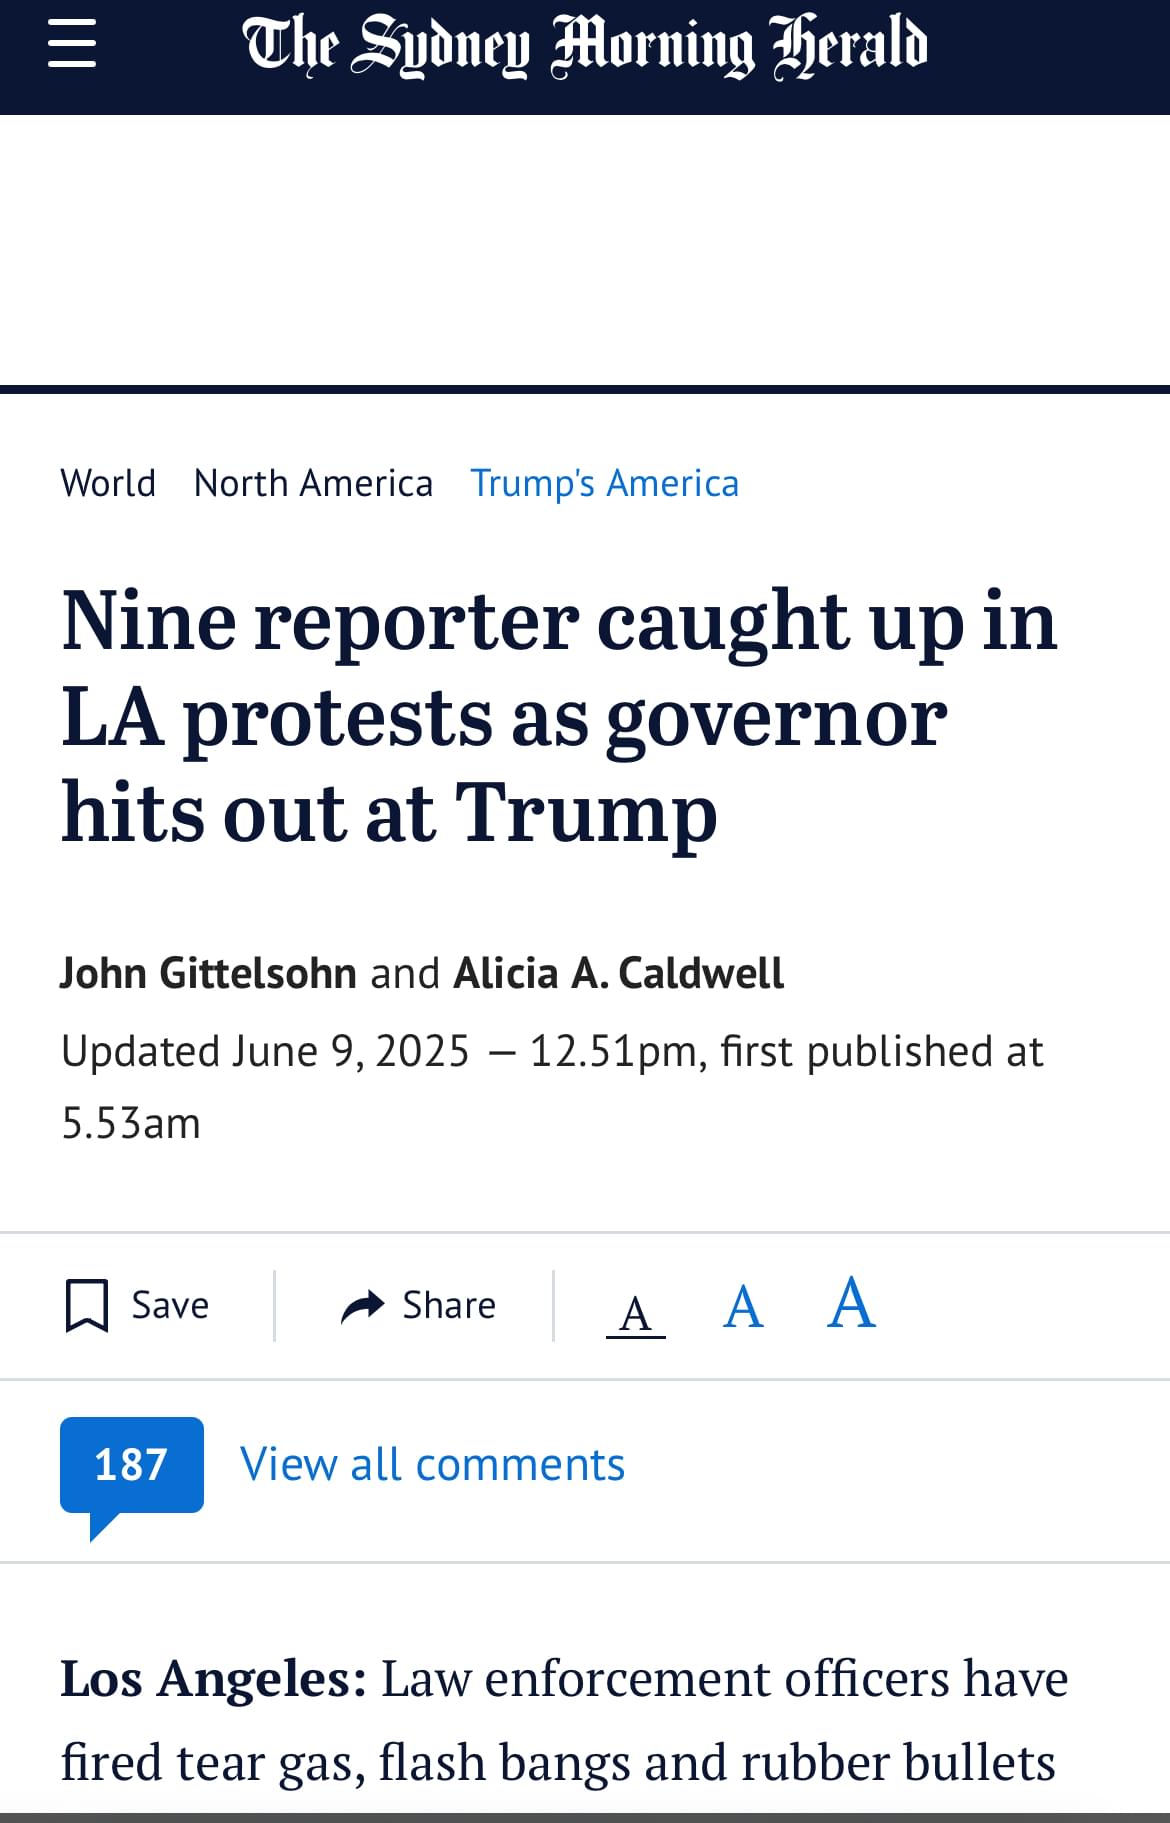
Task: Tap the Share arrow icon
Action: [363, 1306]
